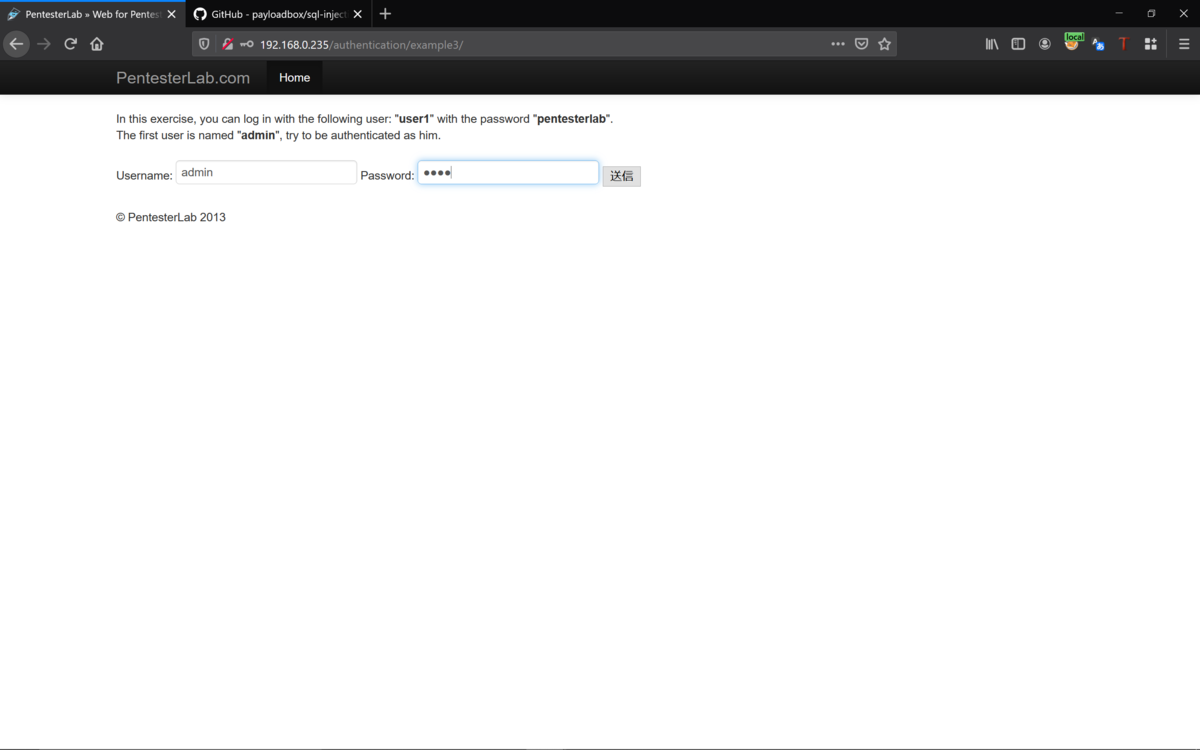Click the Password: label
Viewport: 1200px width, 750px height.
pyautogui.click(x=387, y=176)
